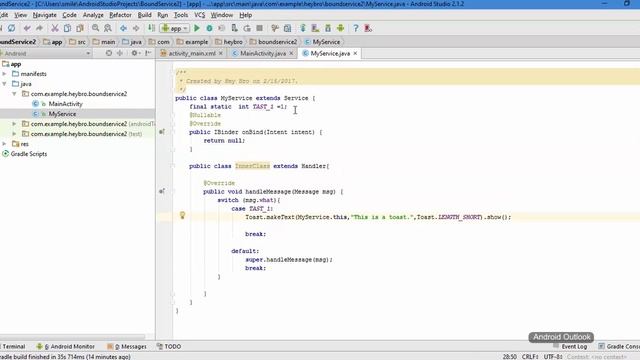The image size is (640, 360).
Task: Collapse the com.example.heybro.boundservice2 main package
Action: point(14,94)
